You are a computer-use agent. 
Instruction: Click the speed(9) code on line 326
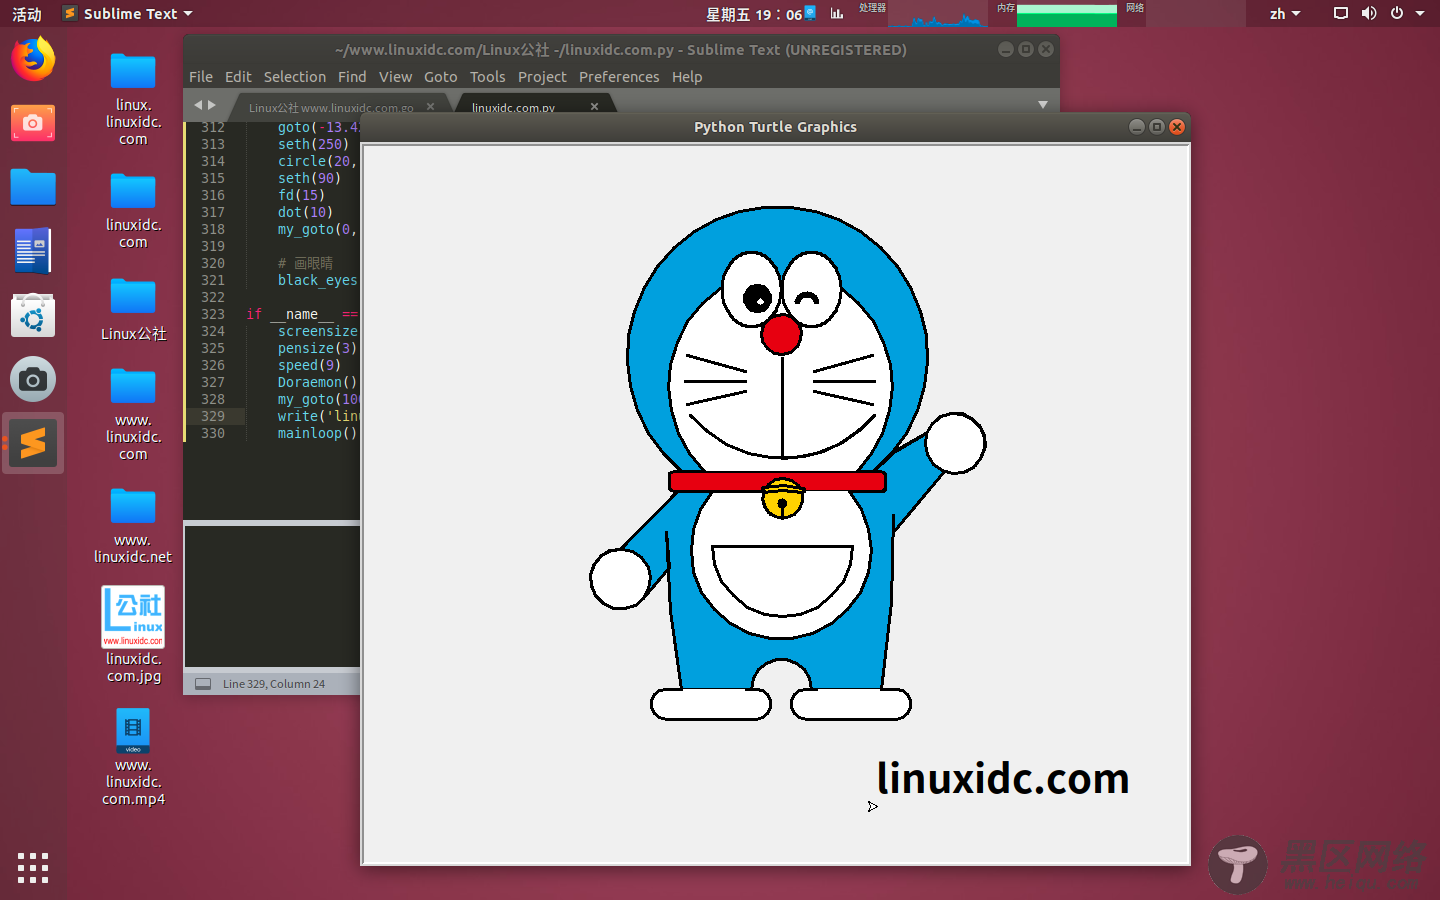309,365
